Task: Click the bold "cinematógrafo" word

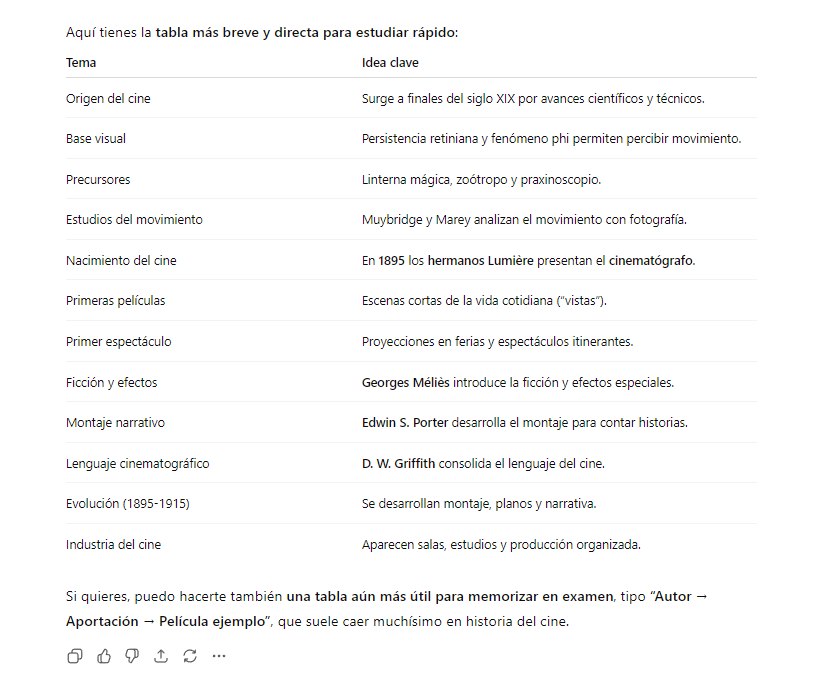Action: [x=652, y=261]
